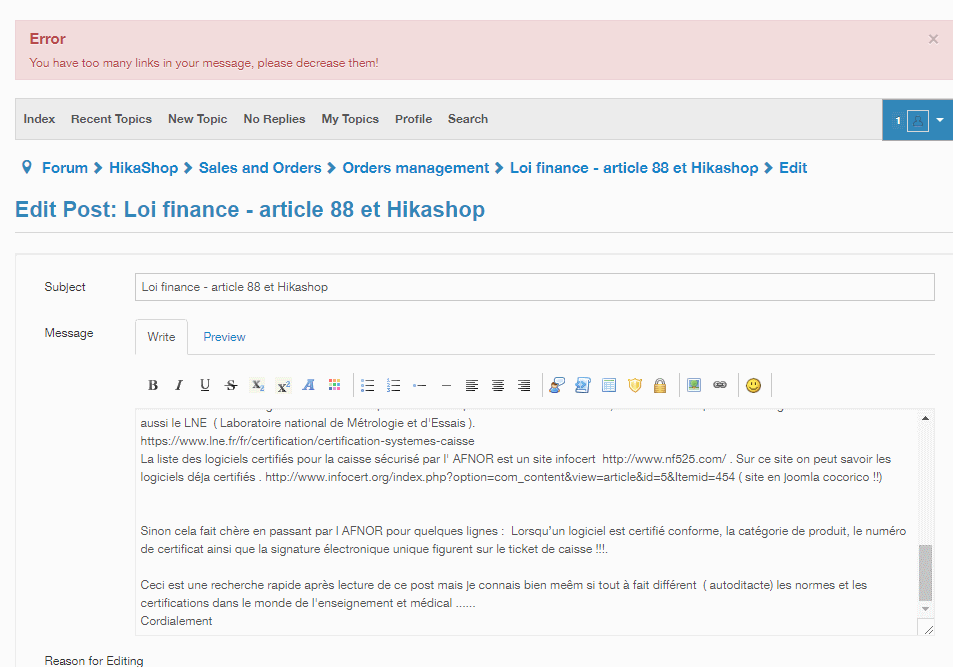Click the message scrollbar down arrow

coord(925,609)
